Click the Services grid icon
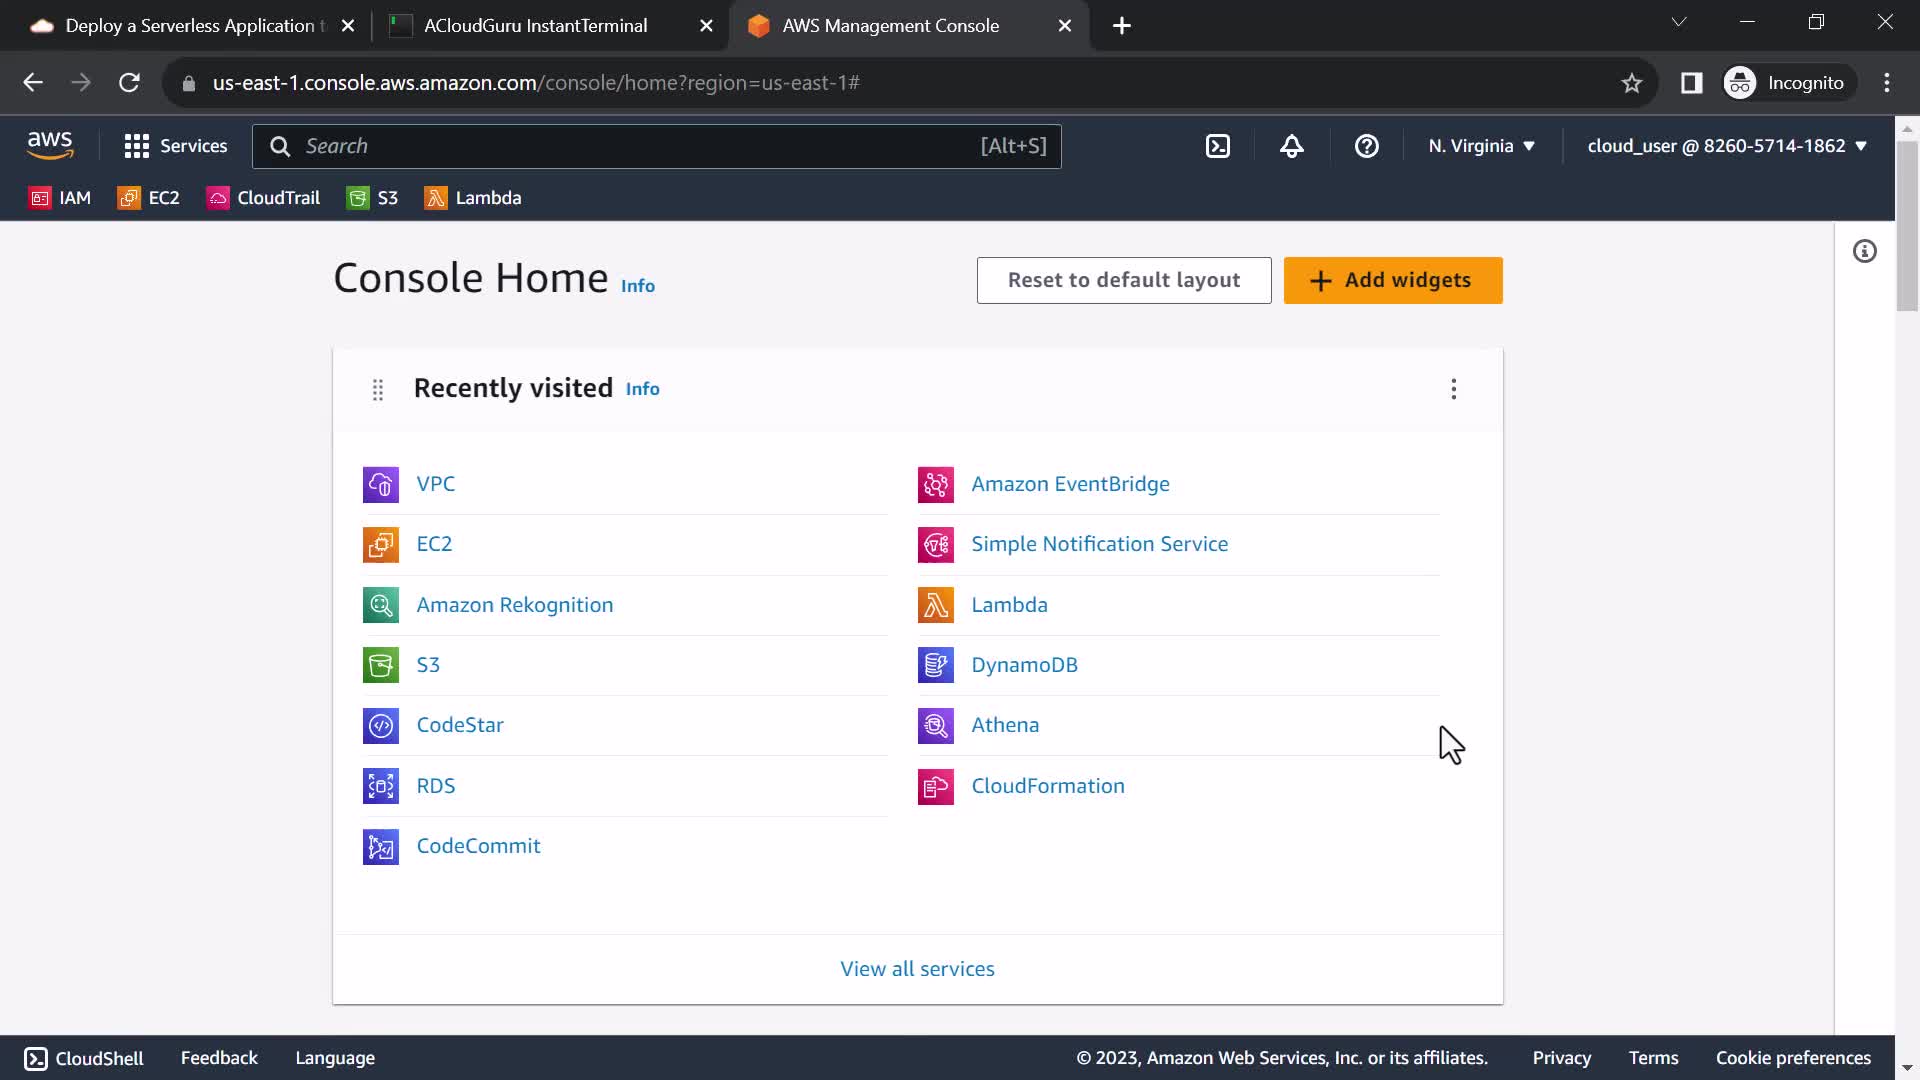Viewport: 1920px width, 1080px height. pos(136,146)
